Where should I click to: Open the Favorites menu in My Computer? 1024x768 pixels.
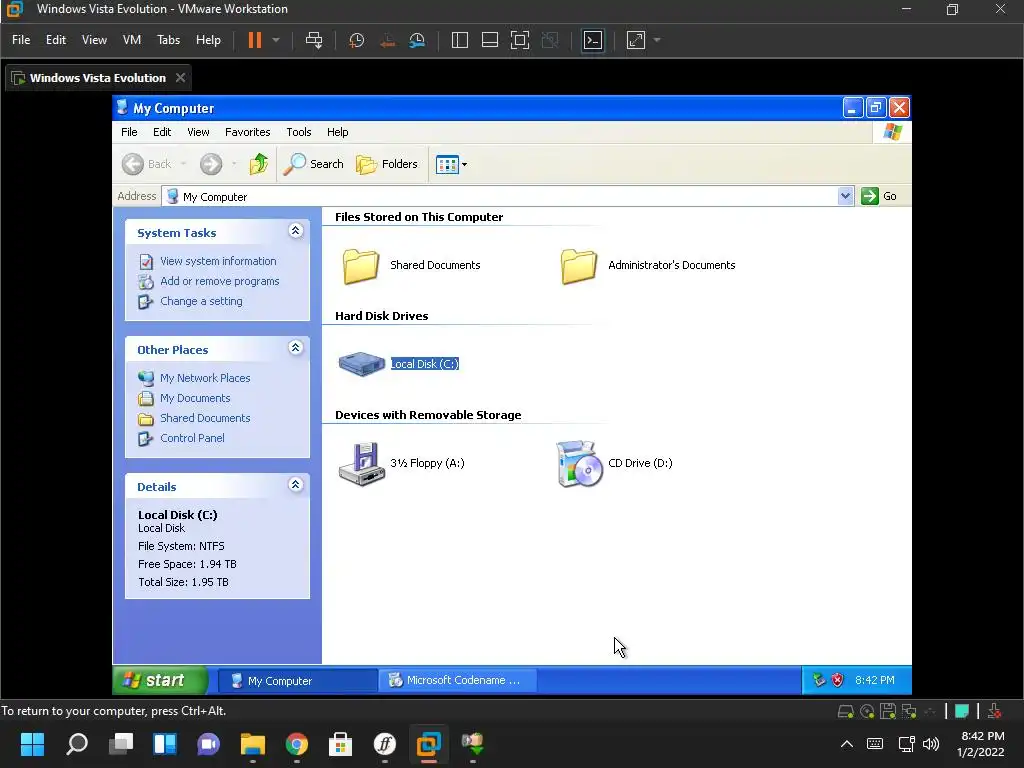point(248,132)
